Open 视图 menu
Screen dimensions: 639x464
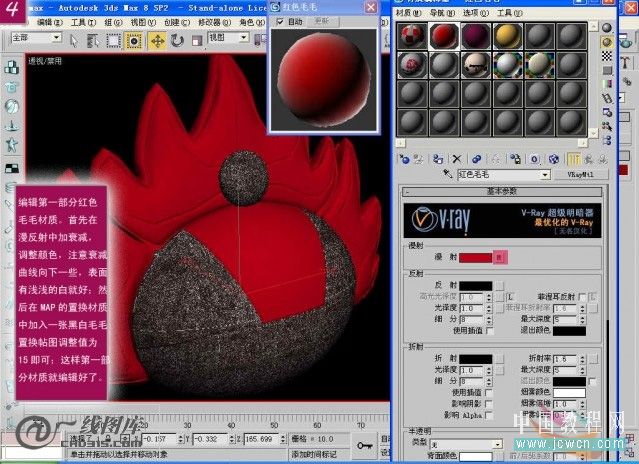pos(143,22)
